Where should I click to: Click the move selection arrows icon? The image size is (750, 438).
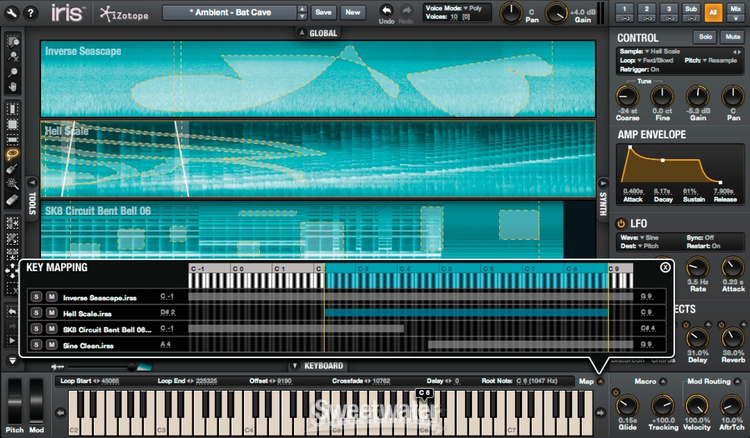click(11, 271)
